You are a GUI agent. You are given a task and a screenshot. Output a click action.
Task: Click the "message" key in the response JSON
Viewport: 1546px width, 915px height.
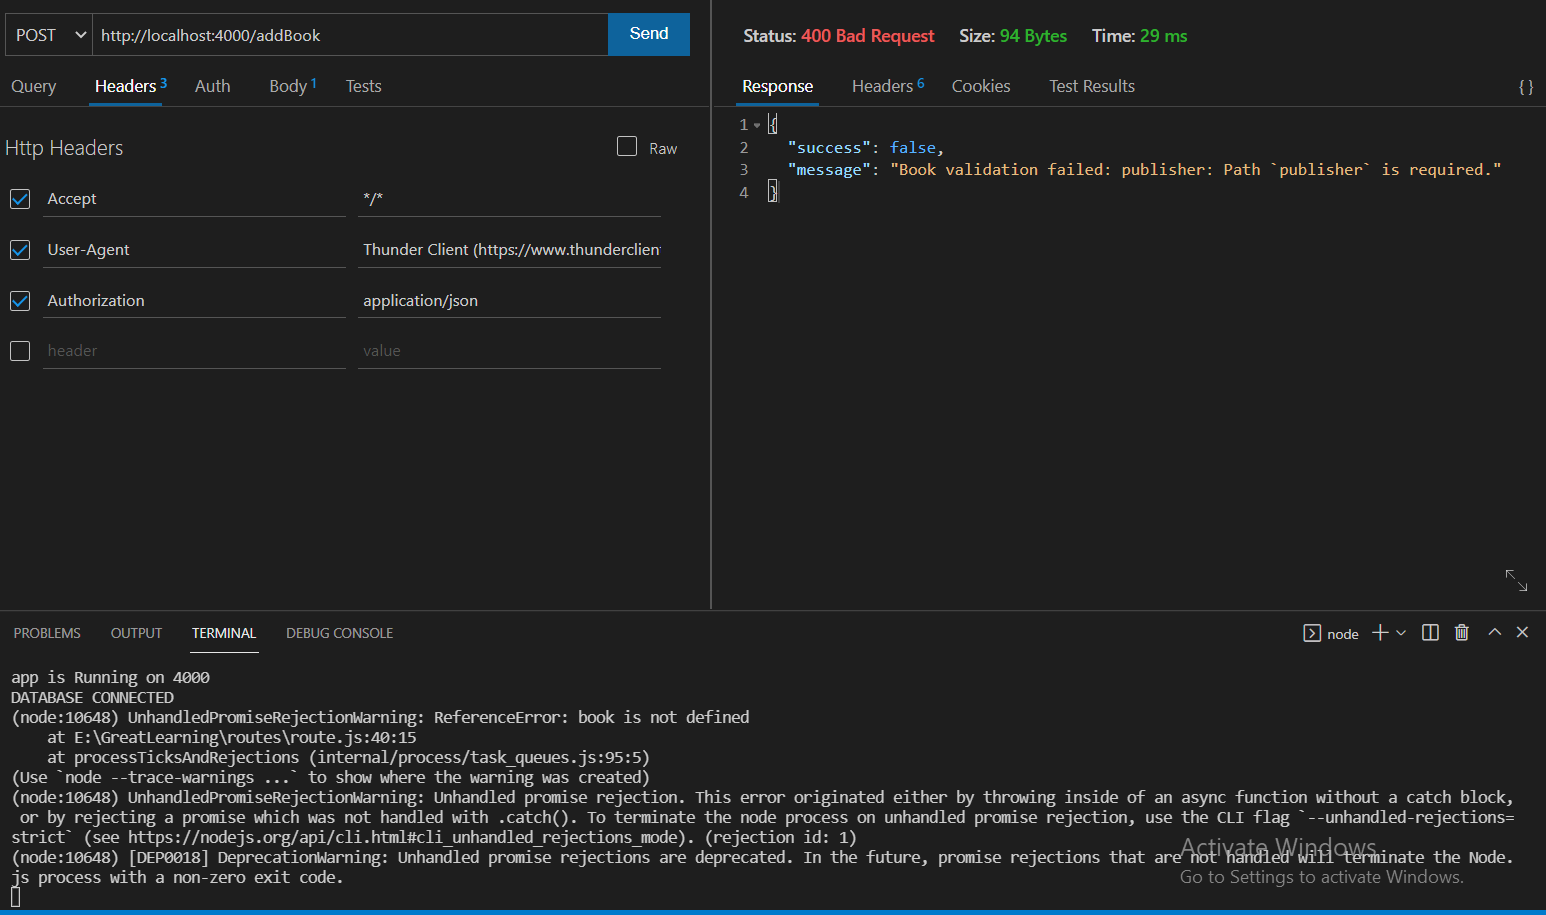829,170
